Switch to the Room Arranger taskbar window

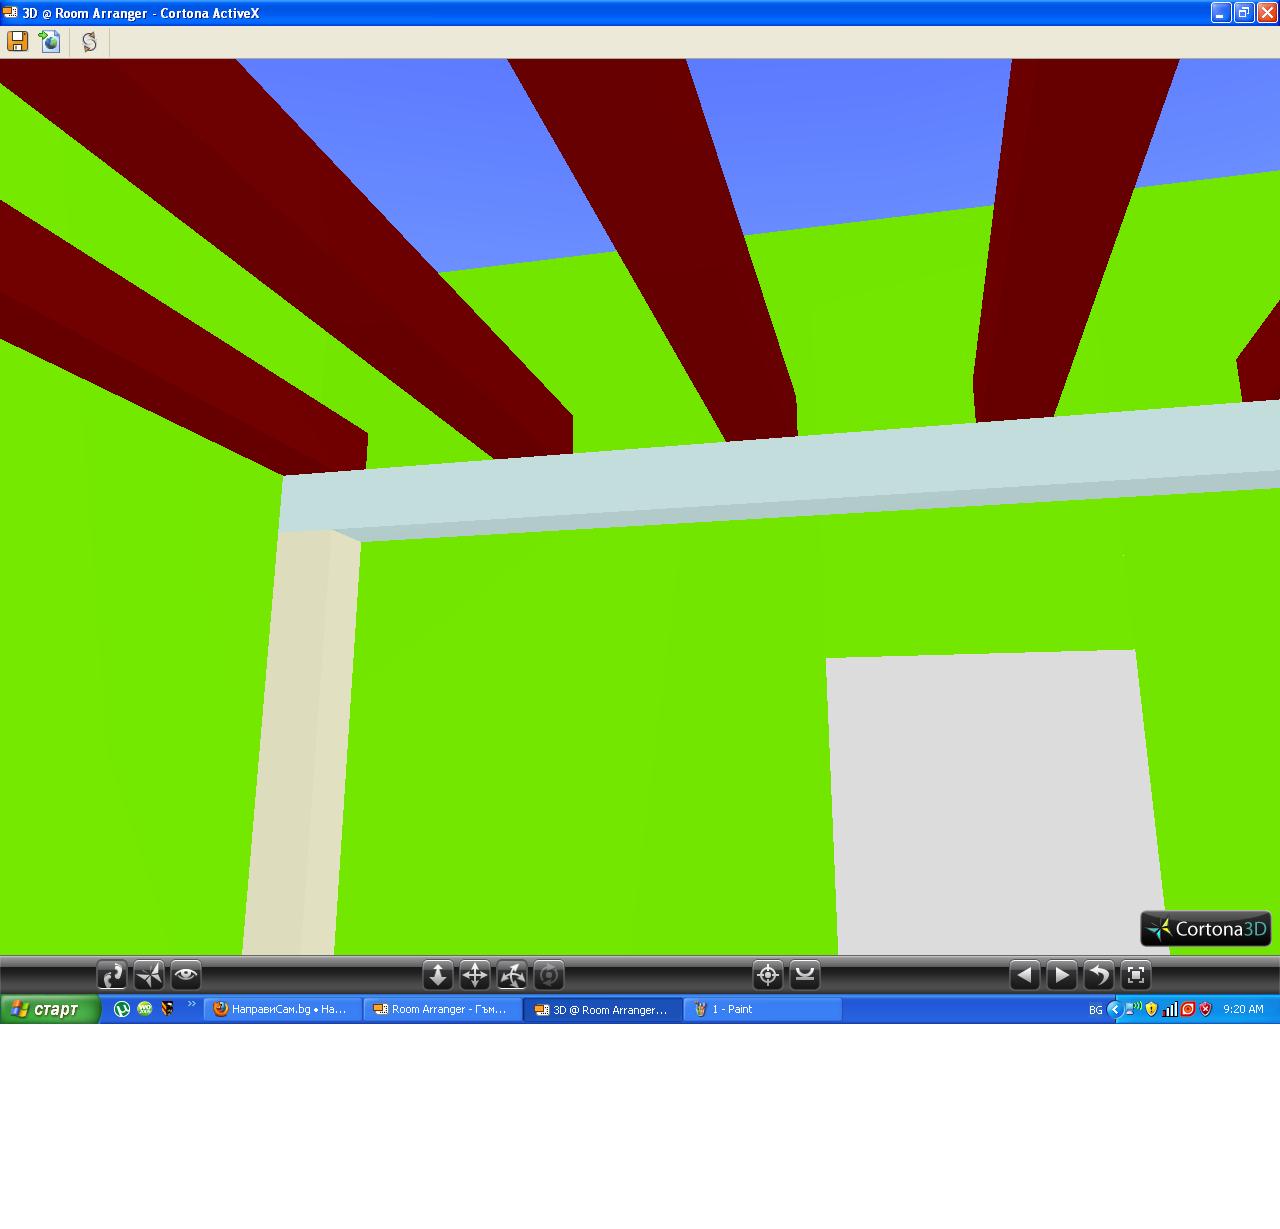tap(442, 1010)
